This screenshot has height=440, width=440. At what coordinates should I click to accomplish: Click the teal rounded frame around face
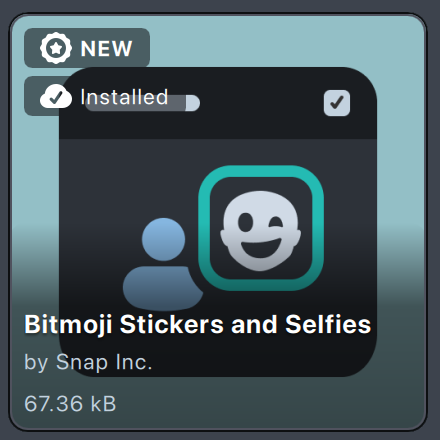(261, 228)
